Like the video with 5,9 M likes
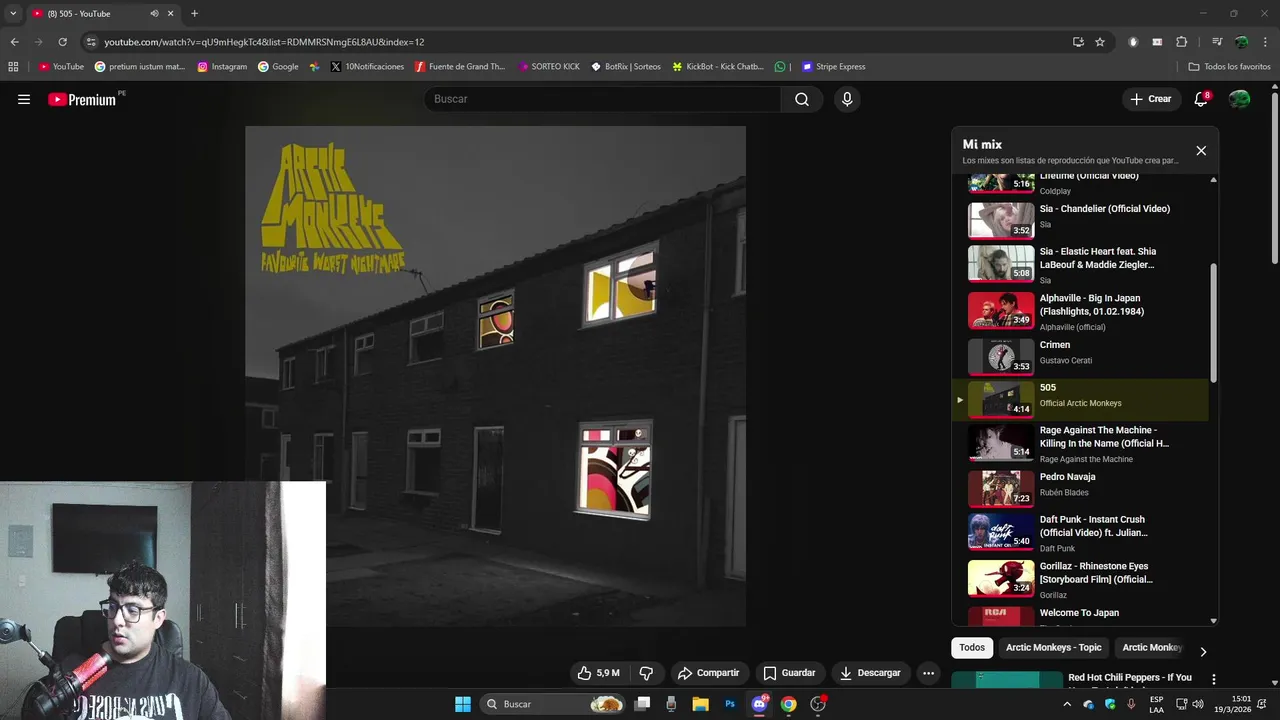The width and height of the screenshot is (1280, 720). click(x=598, y=673)
